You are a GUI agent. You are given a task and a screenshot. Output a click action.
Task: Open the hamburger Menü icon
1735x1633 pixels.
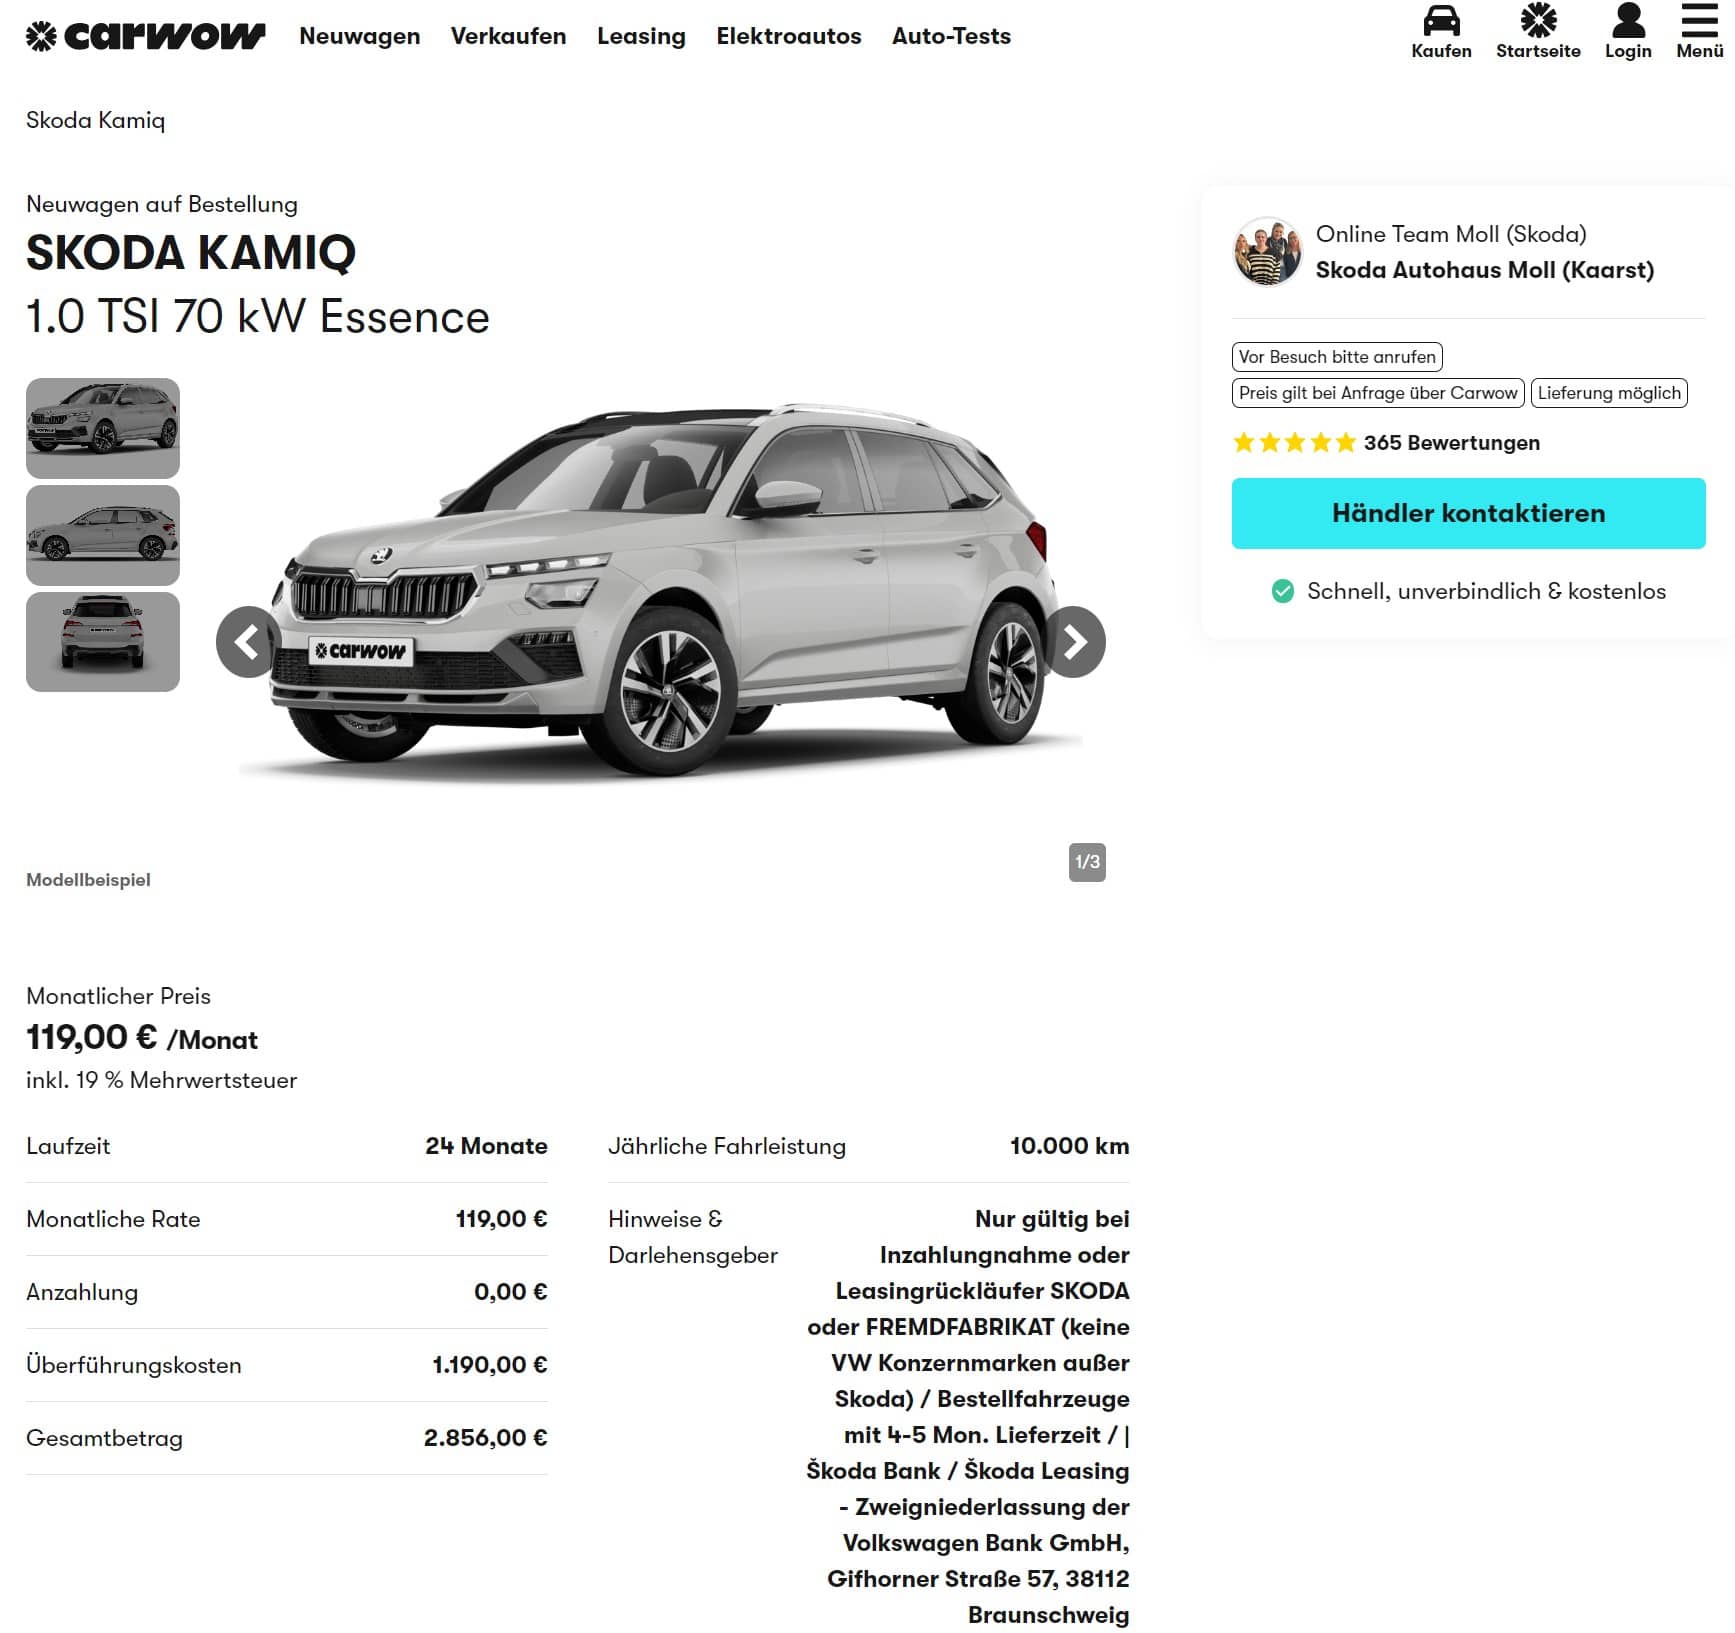[1699, 20]
